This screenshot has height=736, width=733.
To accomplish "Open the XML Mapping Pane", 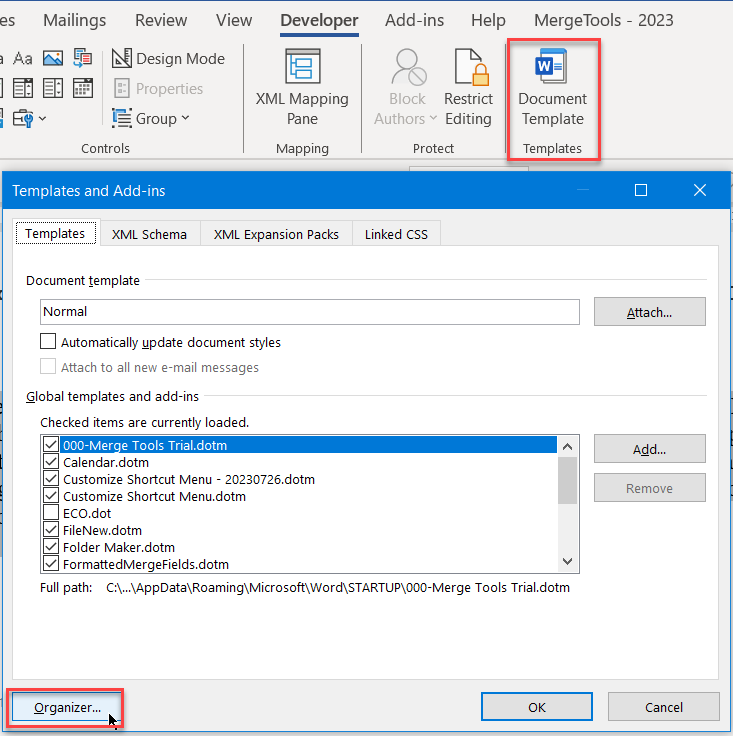I will pyautogui.click(x=302, y=88).
